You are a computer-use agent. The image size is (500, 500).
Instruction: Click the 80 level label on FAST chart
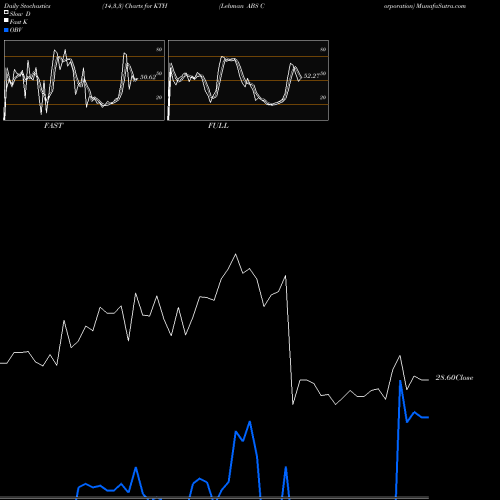[159, 49]
